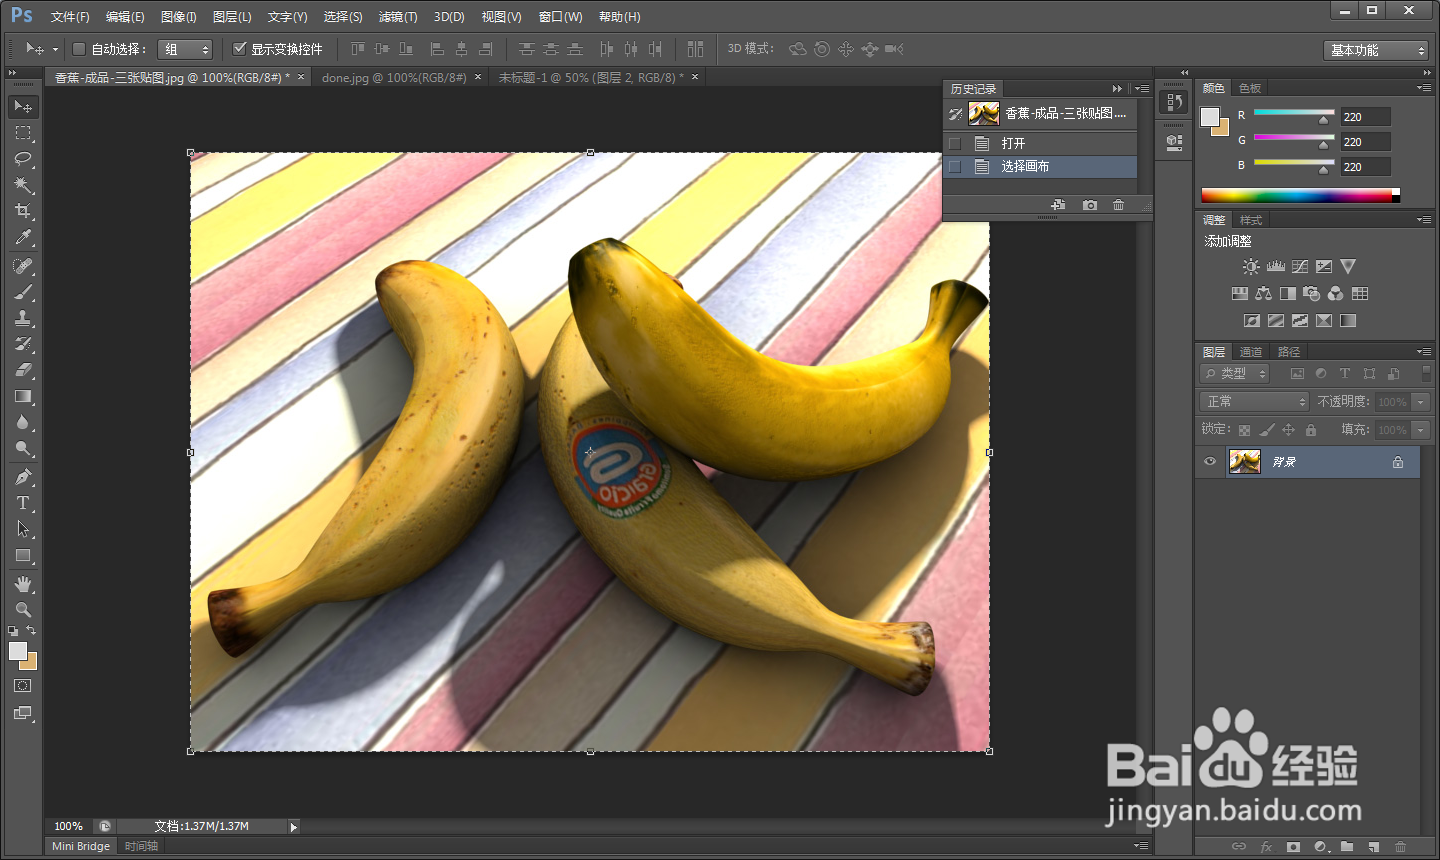Screen dimensions: 1440x860
Task: Select the Pen tool
Action: click(x=23, y=477)
